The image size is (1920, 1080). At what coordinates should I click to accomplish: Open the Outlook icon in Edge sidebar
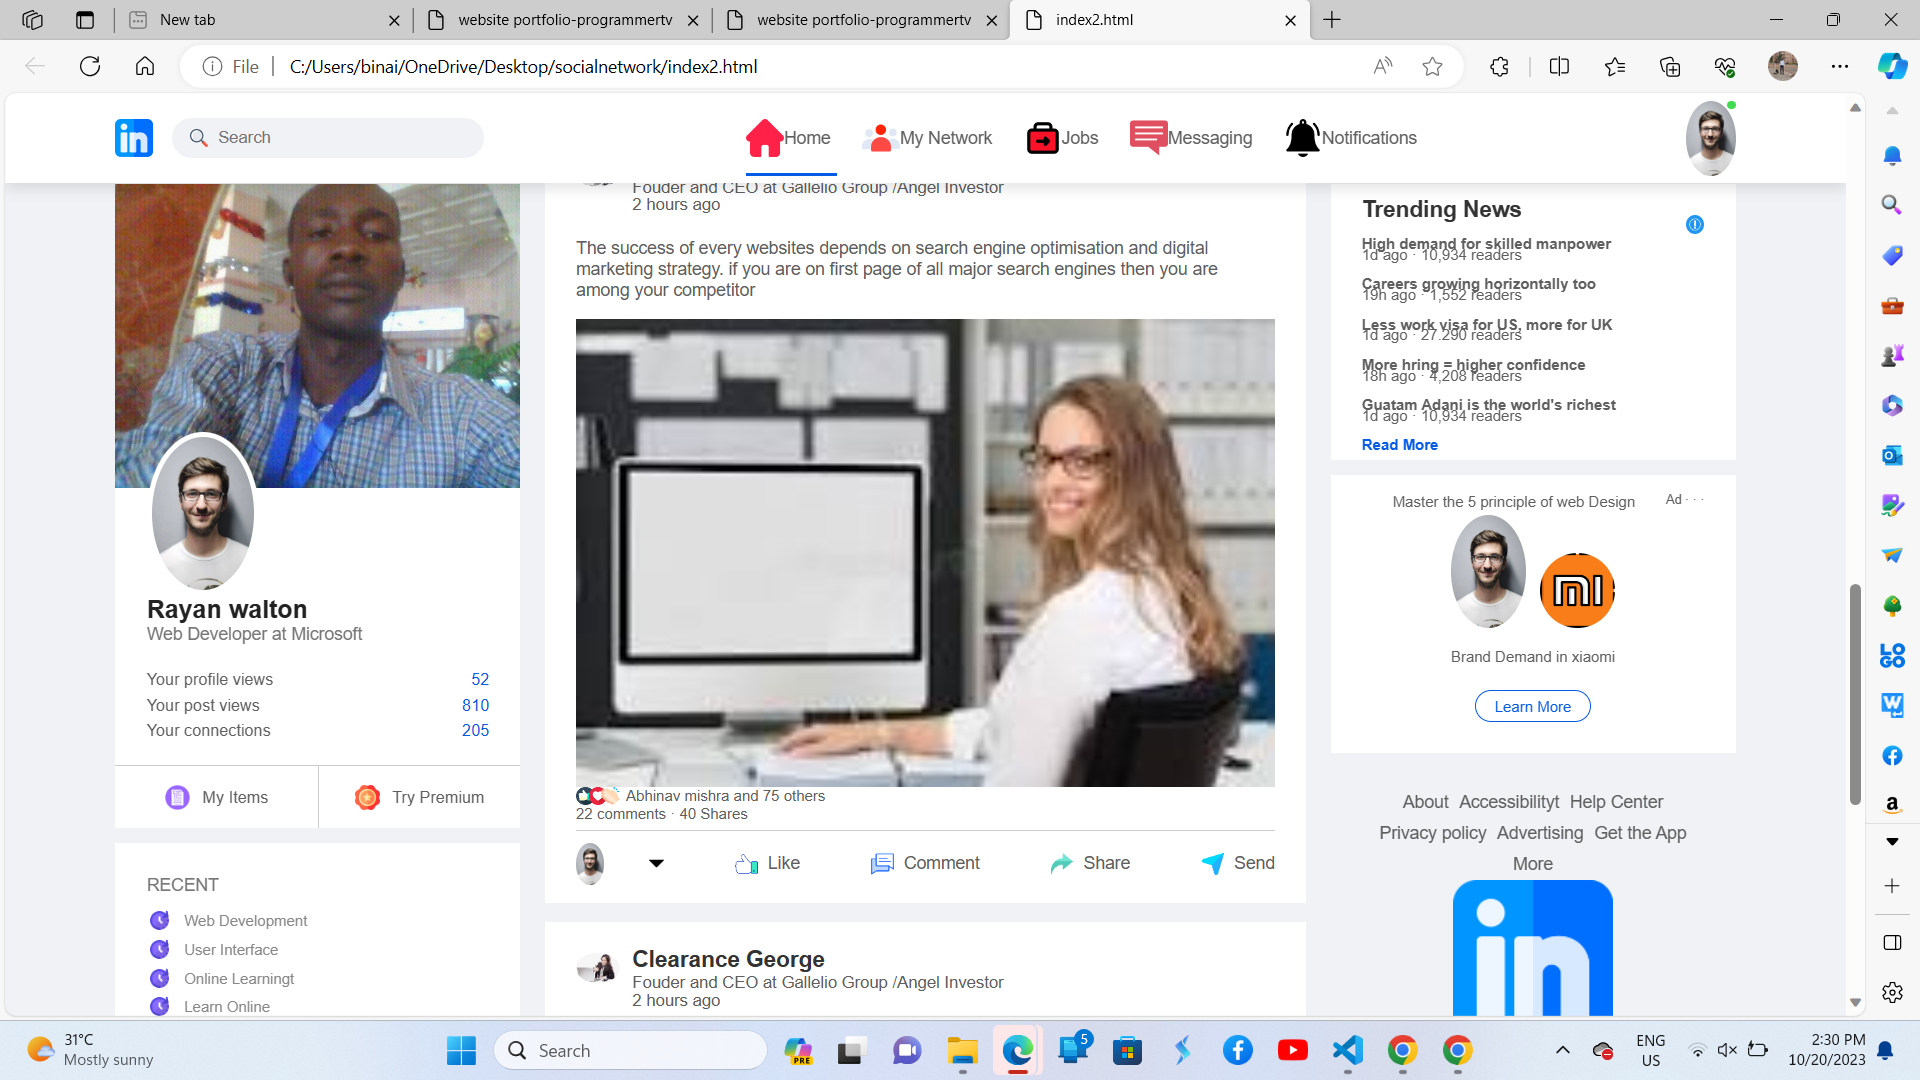click(x=1892, y=455)
